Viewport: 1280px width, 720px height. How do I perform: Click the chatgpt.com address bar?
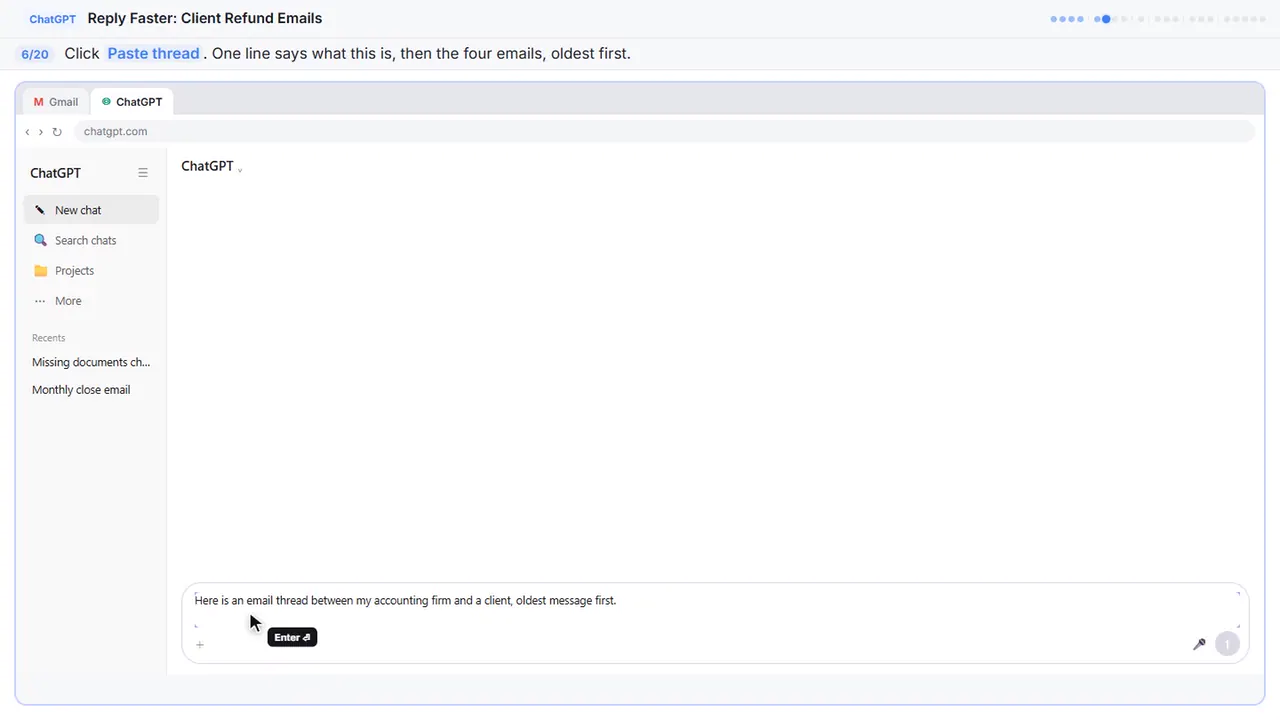click(x=663, y=131)
